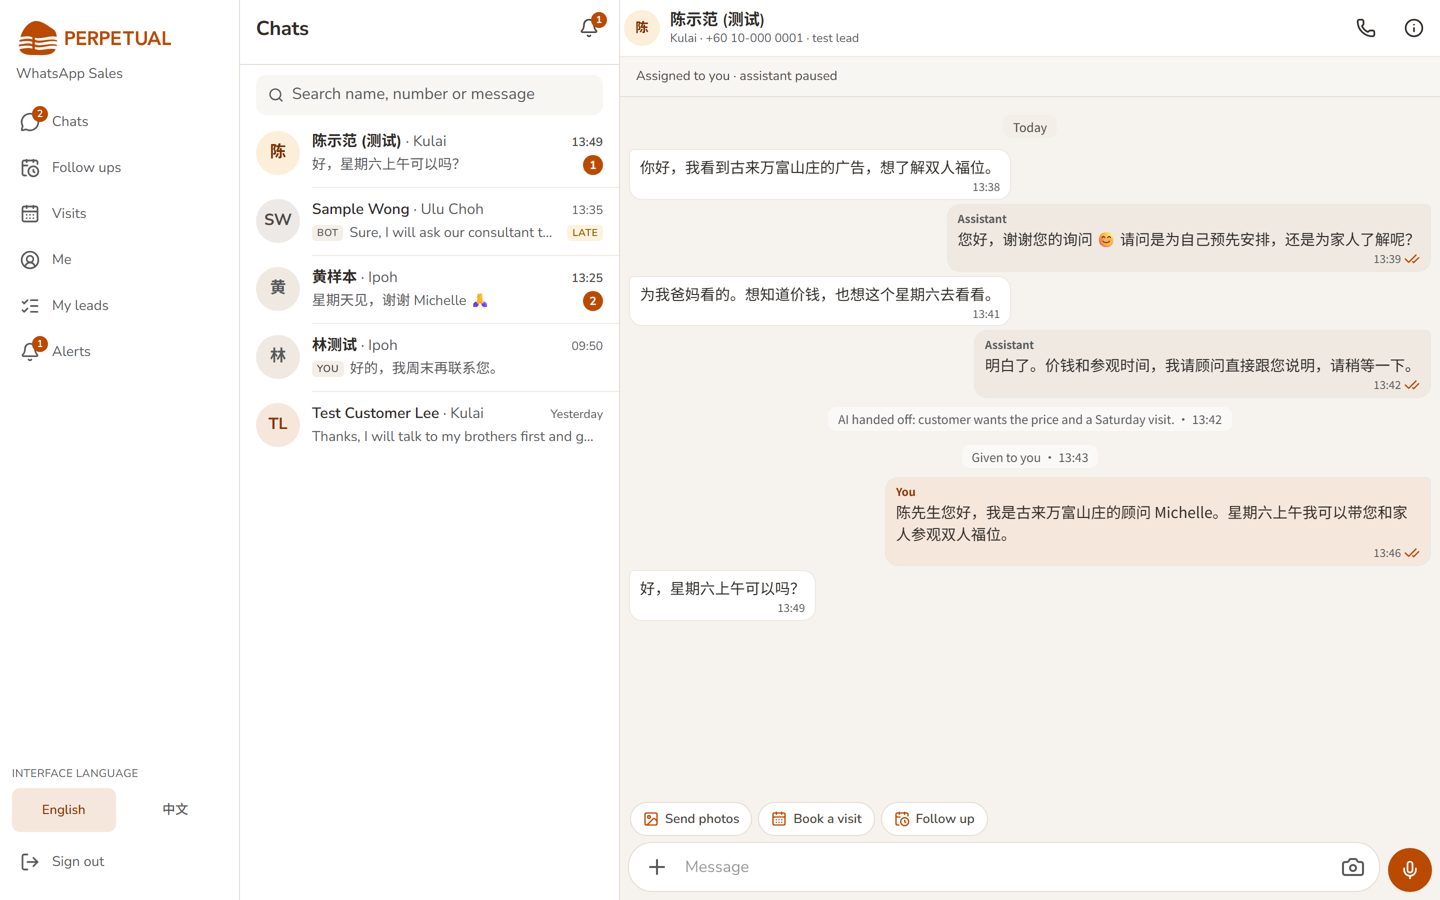Open chat with 林测试 Ipoh

tap(429, 357)
